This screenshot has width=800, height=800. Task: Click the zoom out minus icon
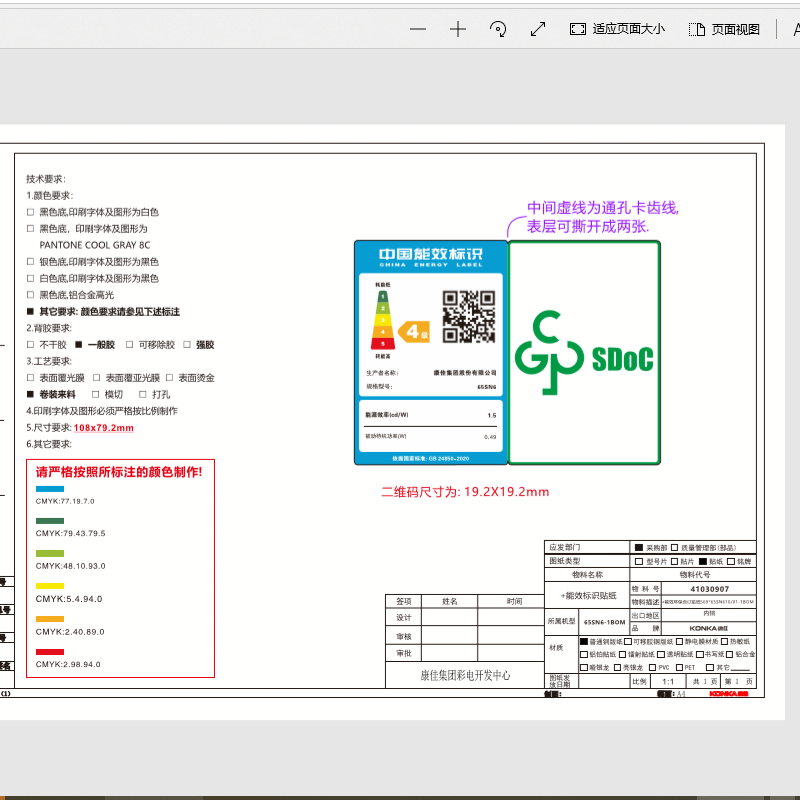coord(417,29)
